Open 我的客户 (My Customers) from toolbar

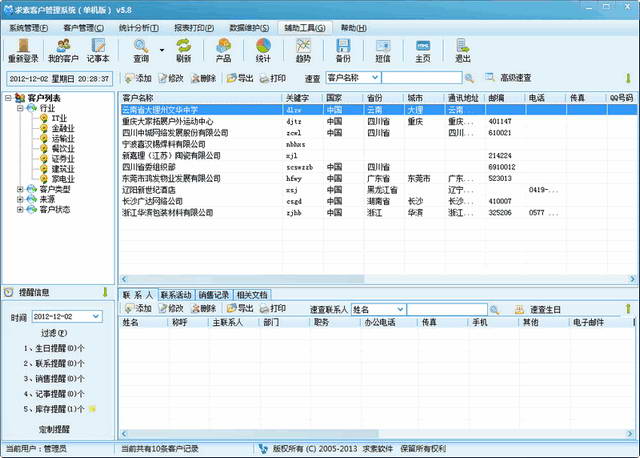click(x=64, y=50)
